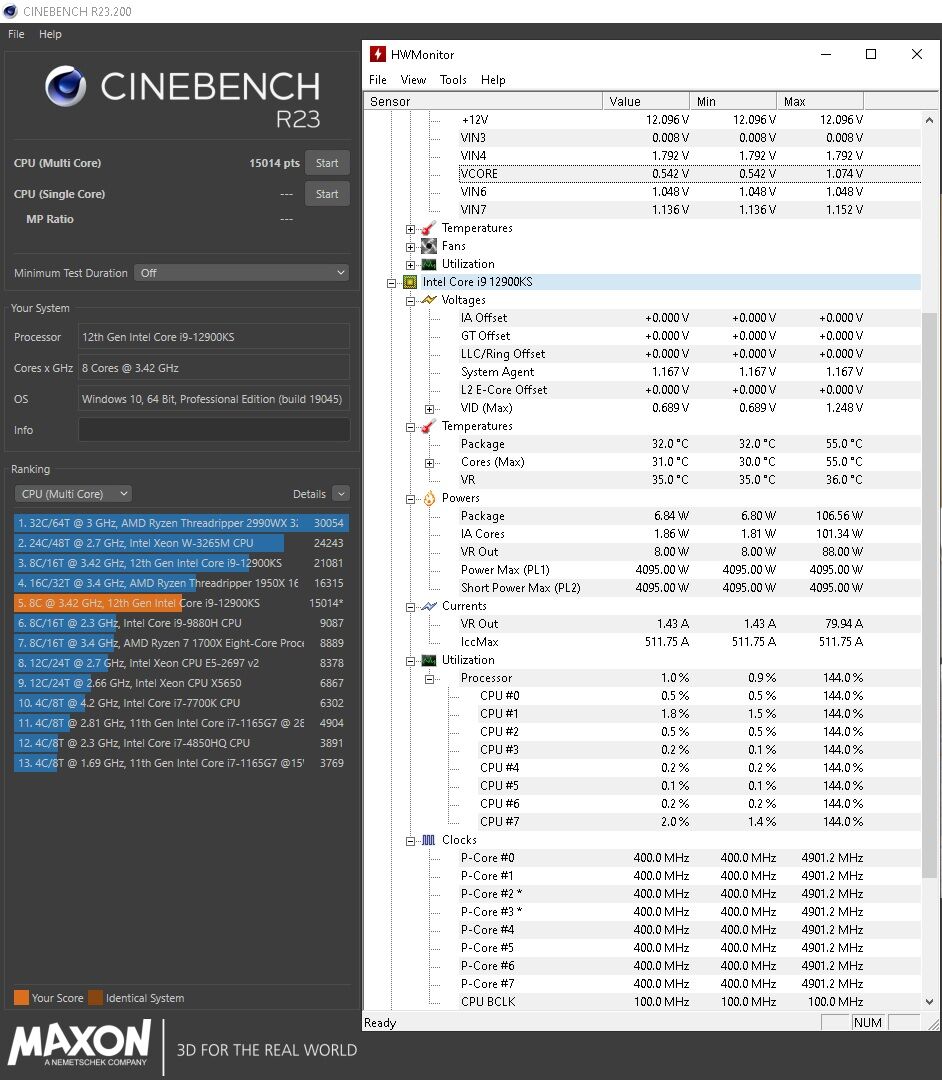Click the Maxon logo at bottom
942x1080 pixels.
(80, 1043)
